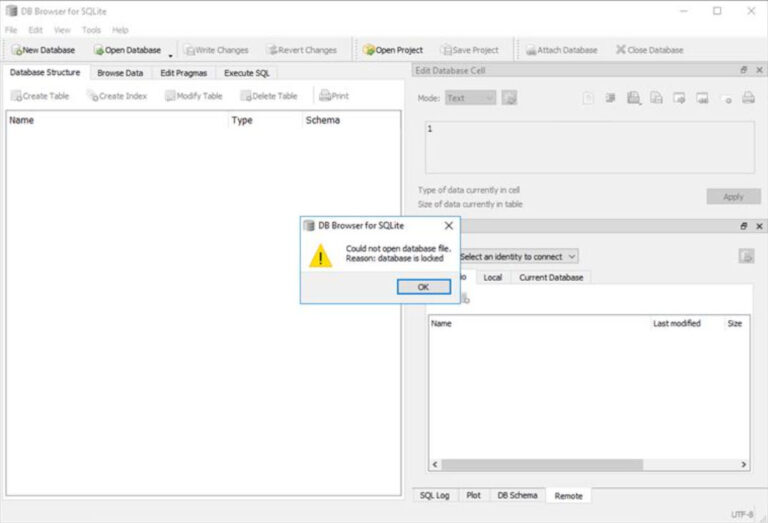Screen dimensions: 768x523
Task: Click Attach Database in the toolbar
Action: coord(562,50)
